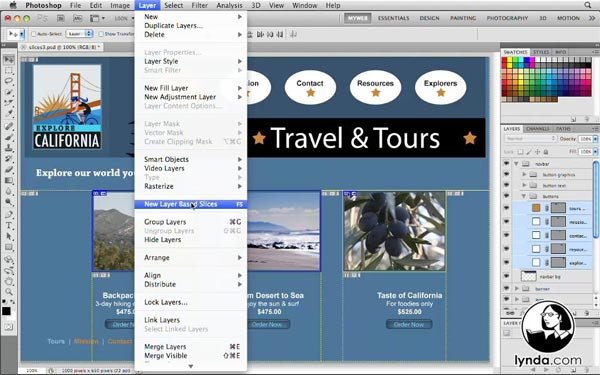Viewport: 600px width, 375px height.
Task: Switch to the Design workspace
Action: [429, 18]
